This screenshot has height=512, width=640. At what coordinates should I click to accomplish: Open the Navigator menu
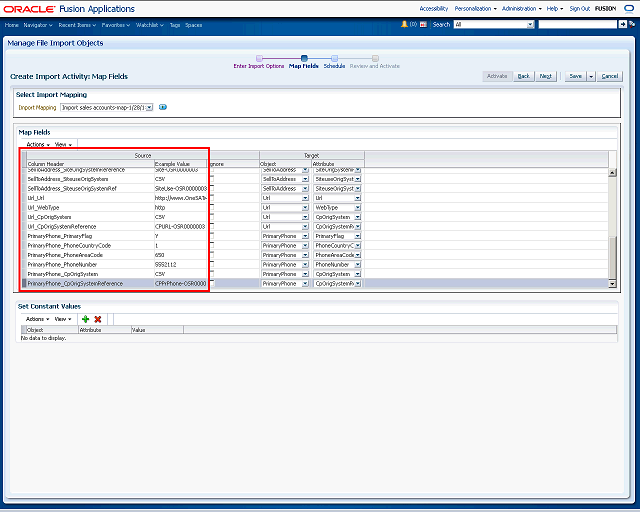click(x=38, y=23)
